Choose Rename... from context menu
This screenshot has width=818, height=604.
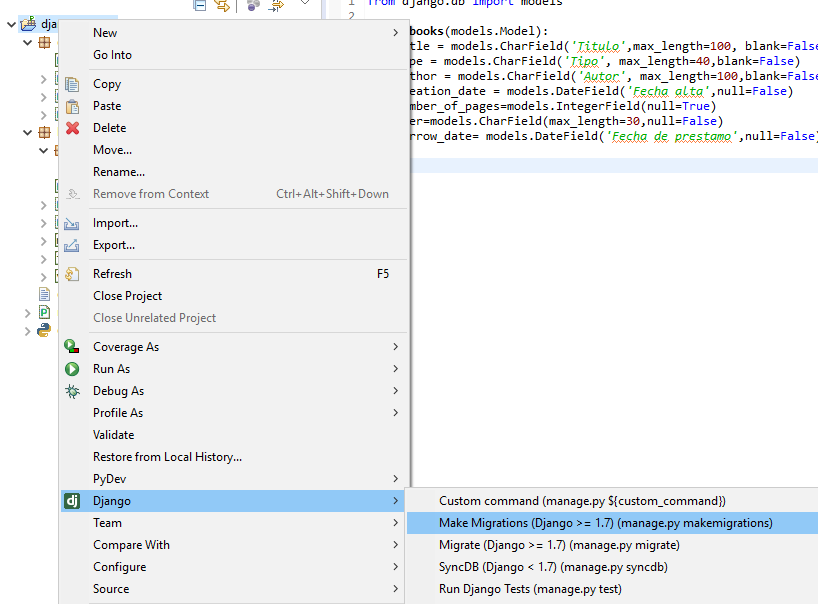[x=233, y=172]
